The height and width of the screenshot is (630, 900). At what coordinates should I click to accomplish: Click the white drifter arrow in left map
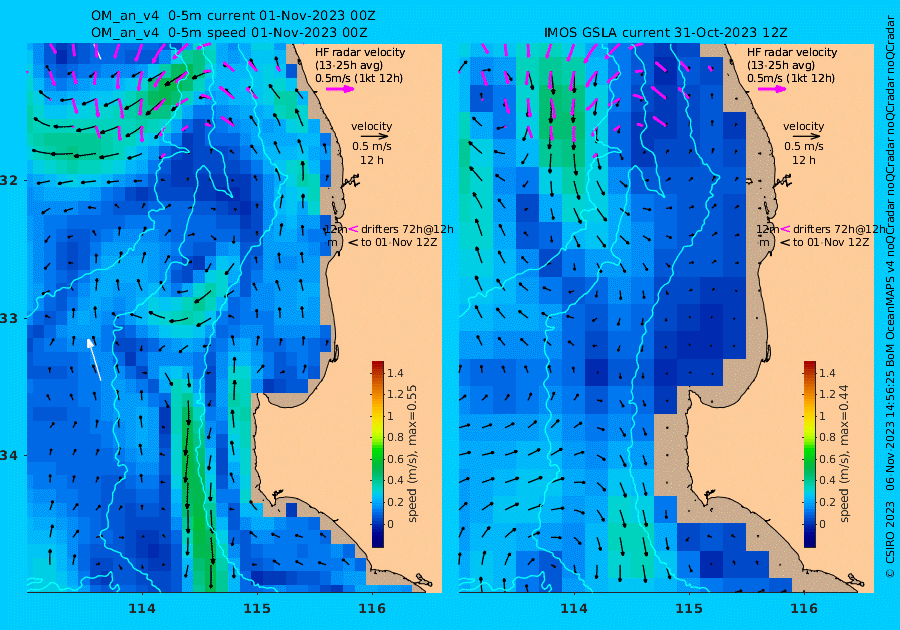pyautogui.click(x=94, y=359)
